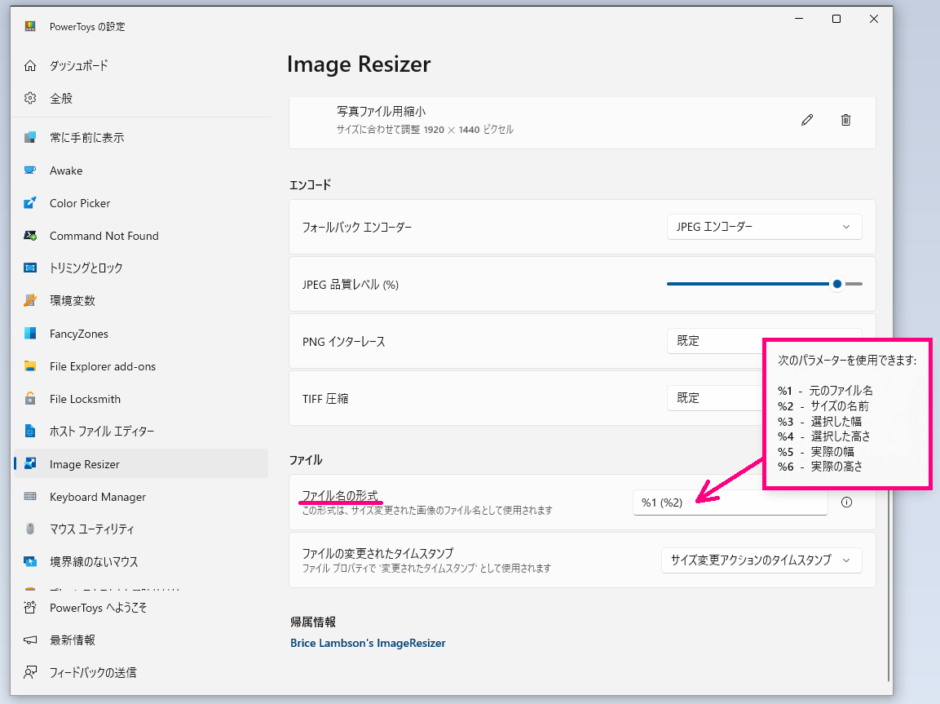Select マウス ユーティリティ mouse icon
Image resolution: width=940 pixels, height=704 pixels.
pyautogui.click(x=30, y=529)
